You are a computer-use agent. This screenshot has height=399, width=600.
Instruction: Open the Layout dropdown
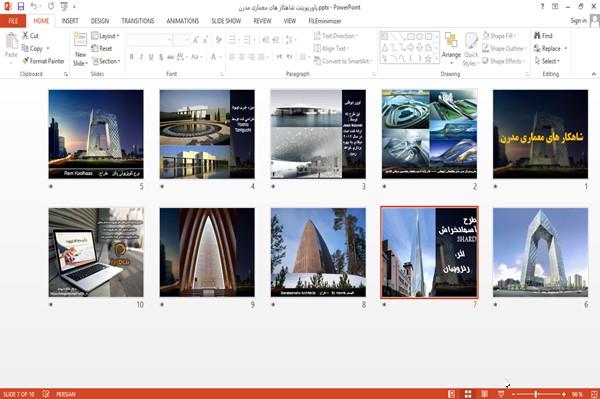pos(105,36)
